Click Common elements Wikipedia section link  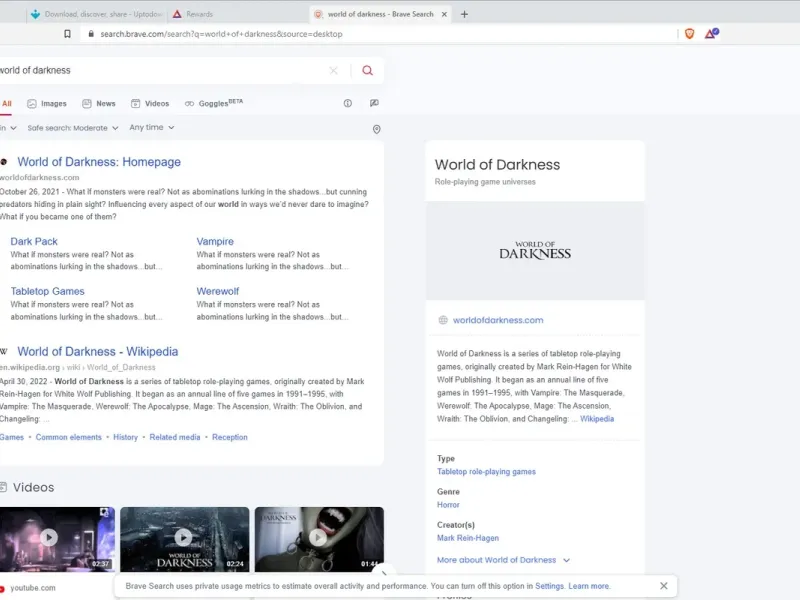pos(68,437)
